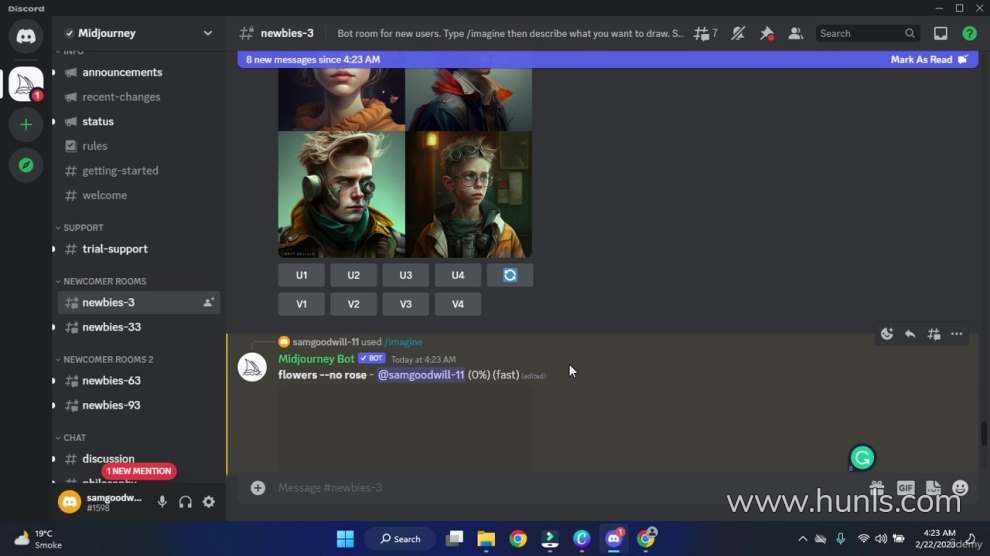Open the sticker picker icon
This screenshot has width=990, height=556.
click(x=933, y=488)
